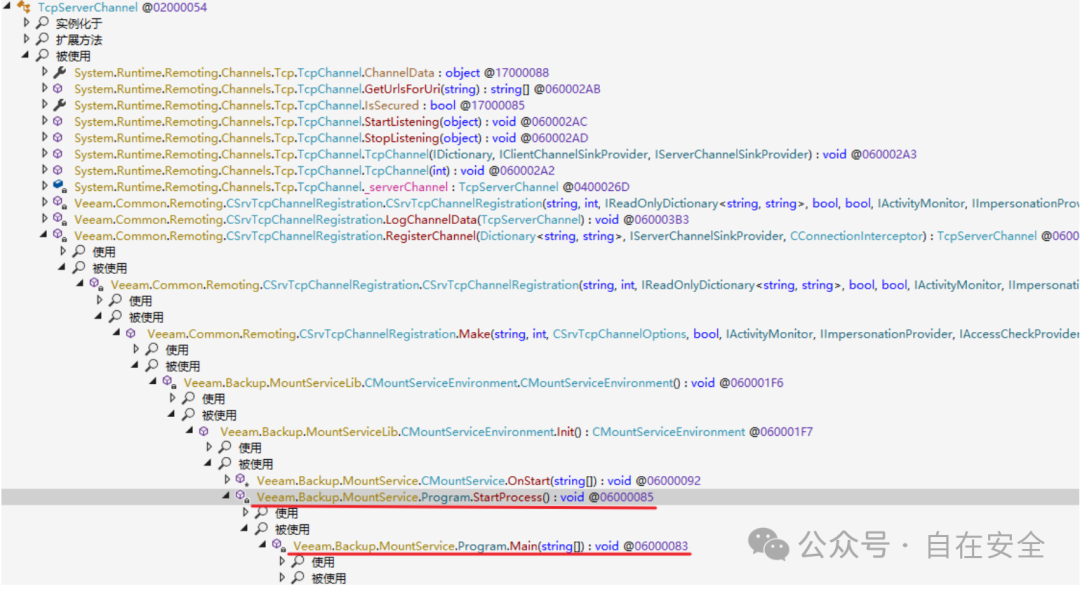Collapse the TcpServerChannel root node
The height and width of the screenshot is (589, 1080).
[7, 6]
